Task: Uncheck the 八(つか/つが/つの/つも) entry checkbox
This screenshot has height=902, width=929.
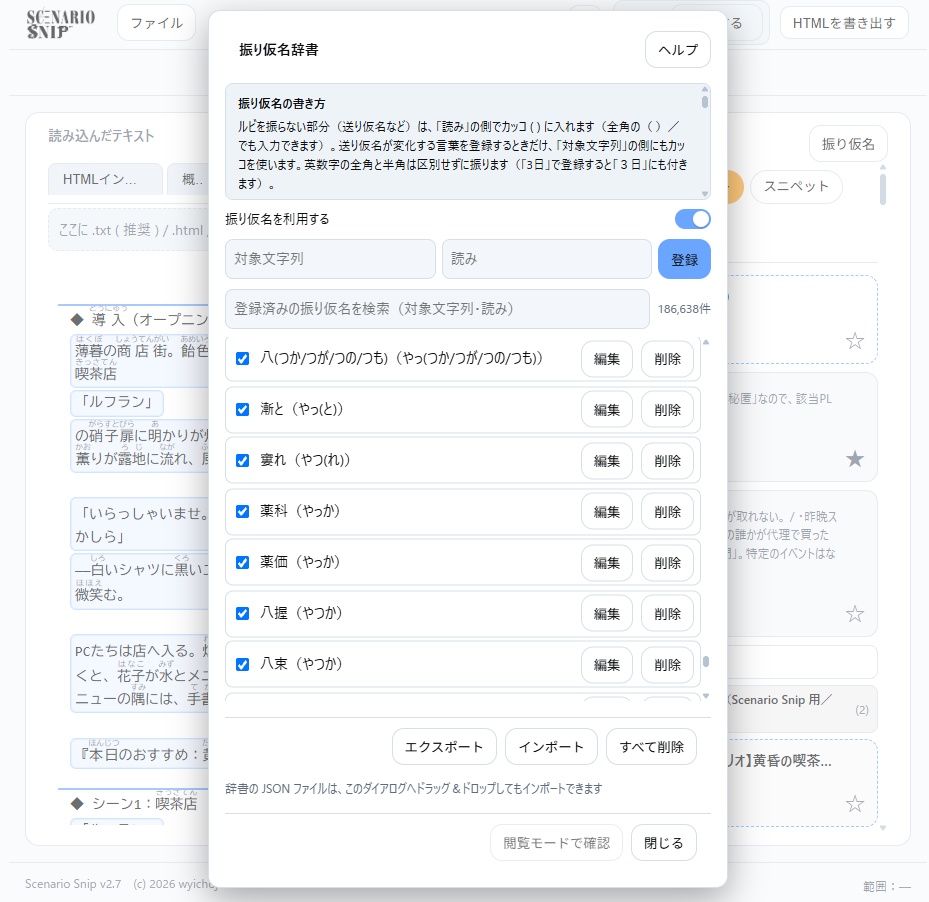Action: click(242, 359)
